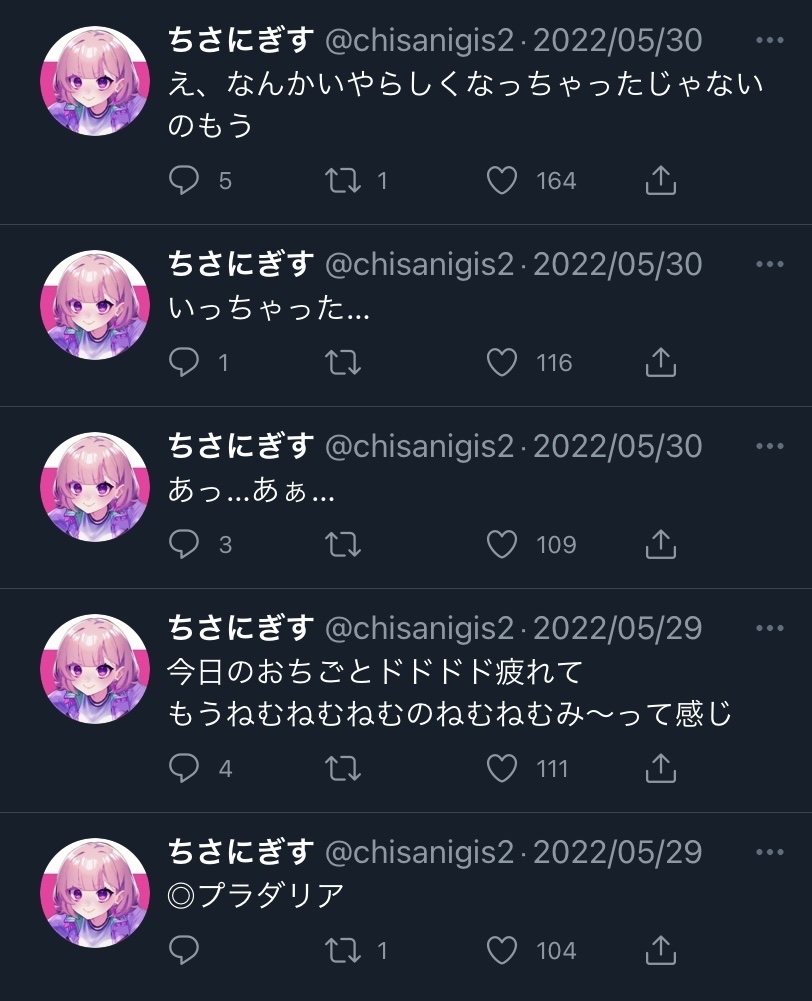
Task: Reply to the tweet with 164 likes
Action: [184, 181]
